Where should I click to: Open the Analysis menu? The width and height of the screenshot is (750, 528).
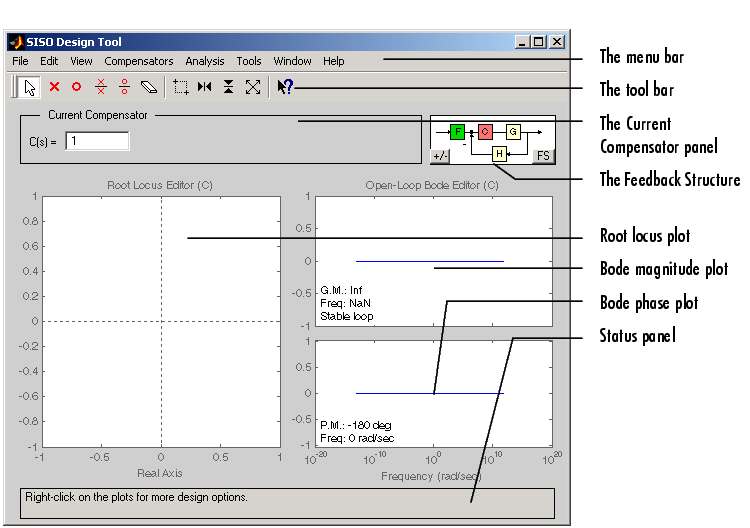pyautogui.click(x=205, y=61)
